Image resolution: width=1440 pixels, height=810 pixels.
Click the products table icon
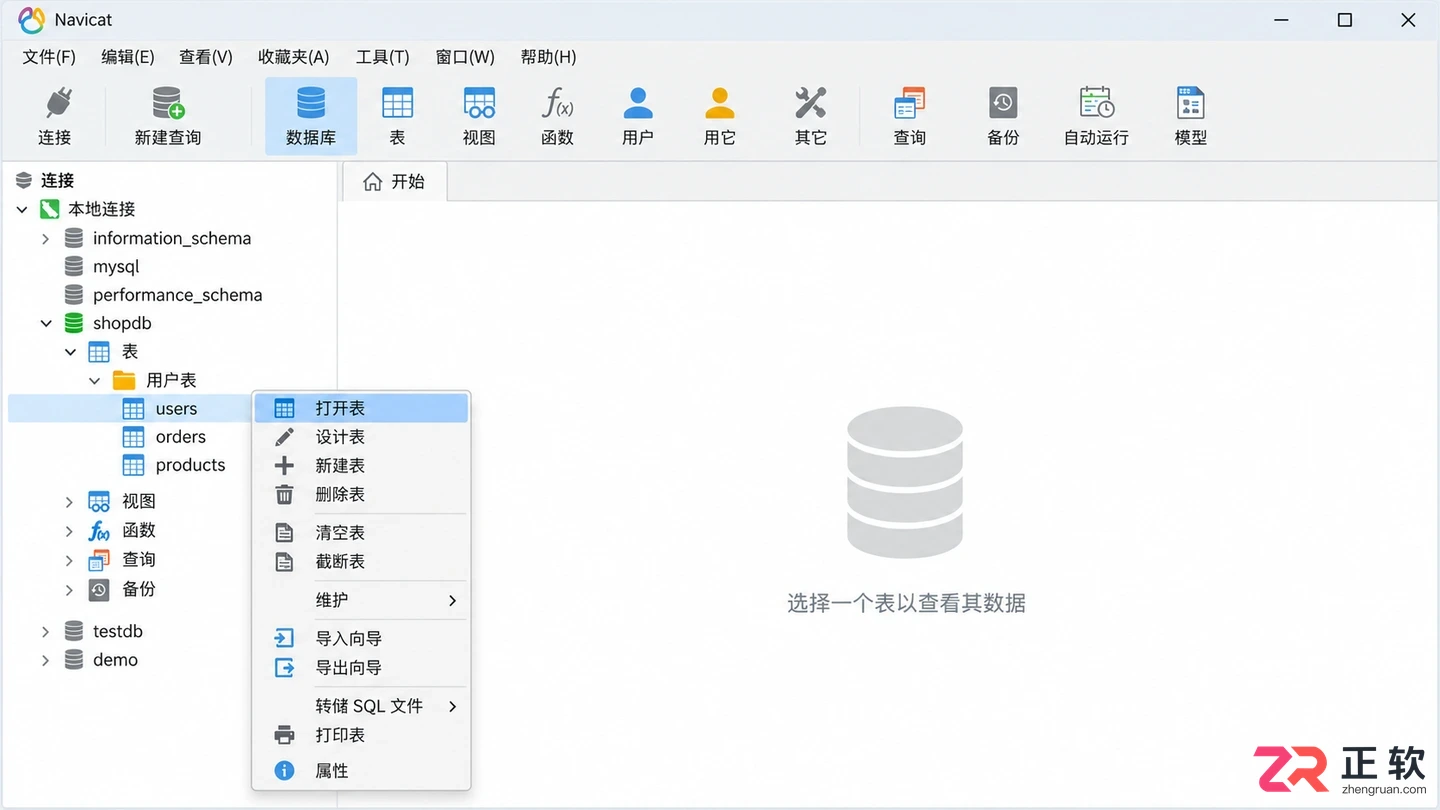pos(133,465)
